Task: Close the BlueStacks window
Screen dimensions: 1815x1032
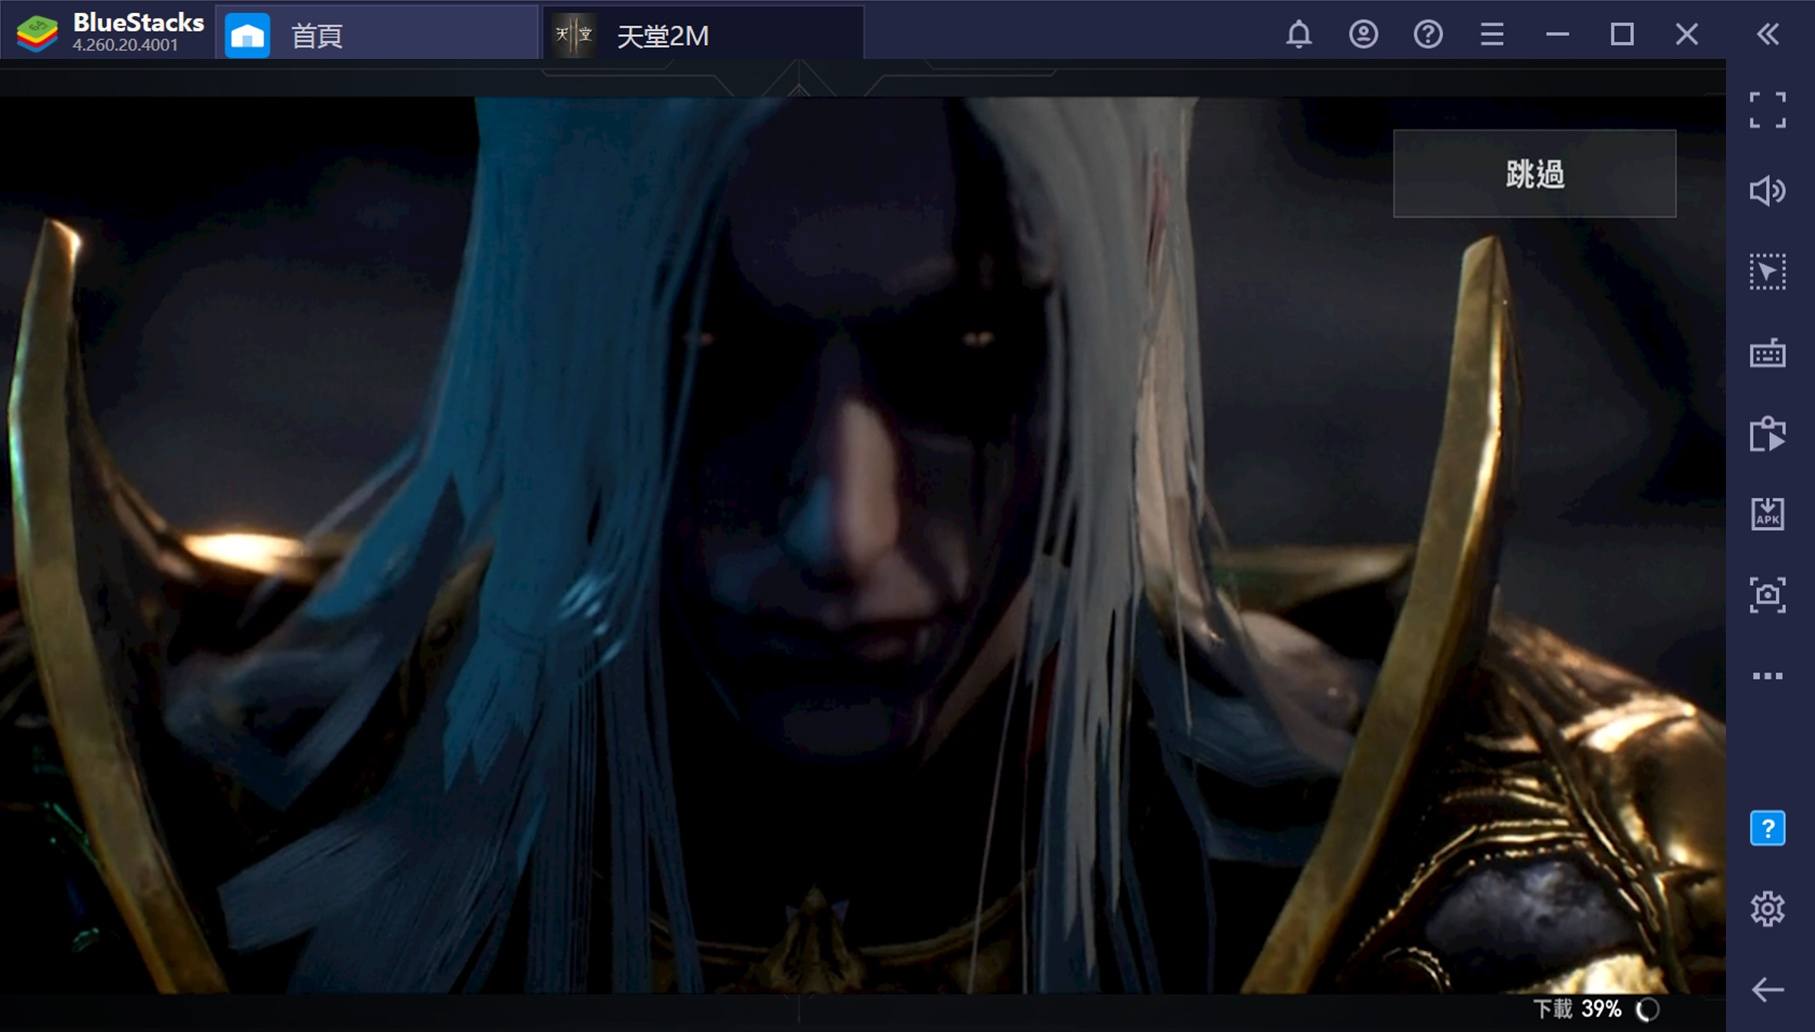Action: tap(1687, 34)
